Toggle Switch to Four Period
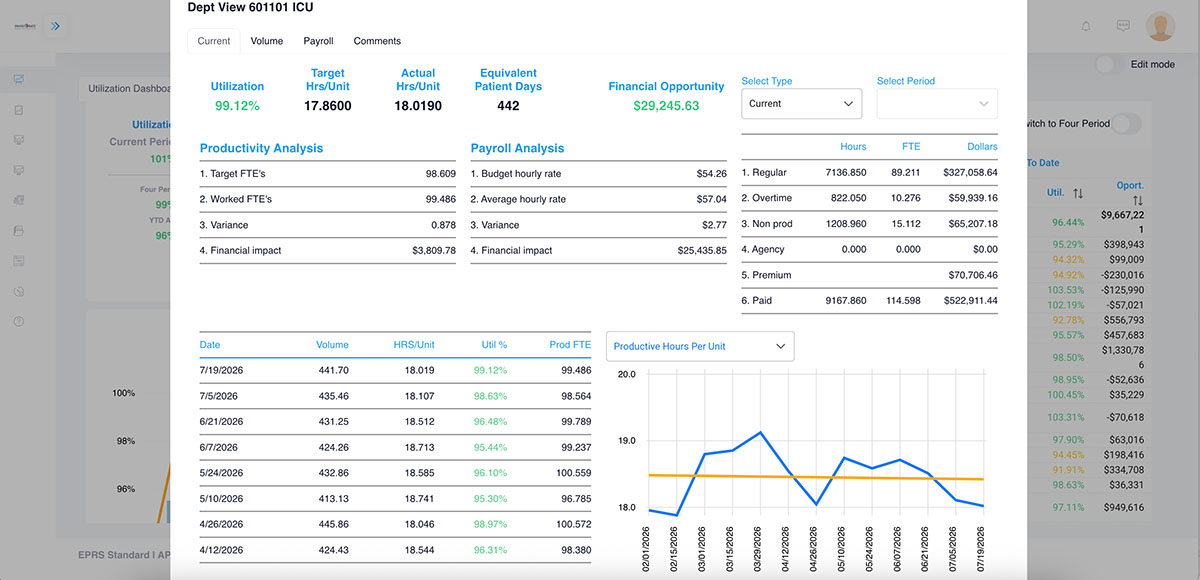The image size is (1200, 580). click(x=1127, y=124)
